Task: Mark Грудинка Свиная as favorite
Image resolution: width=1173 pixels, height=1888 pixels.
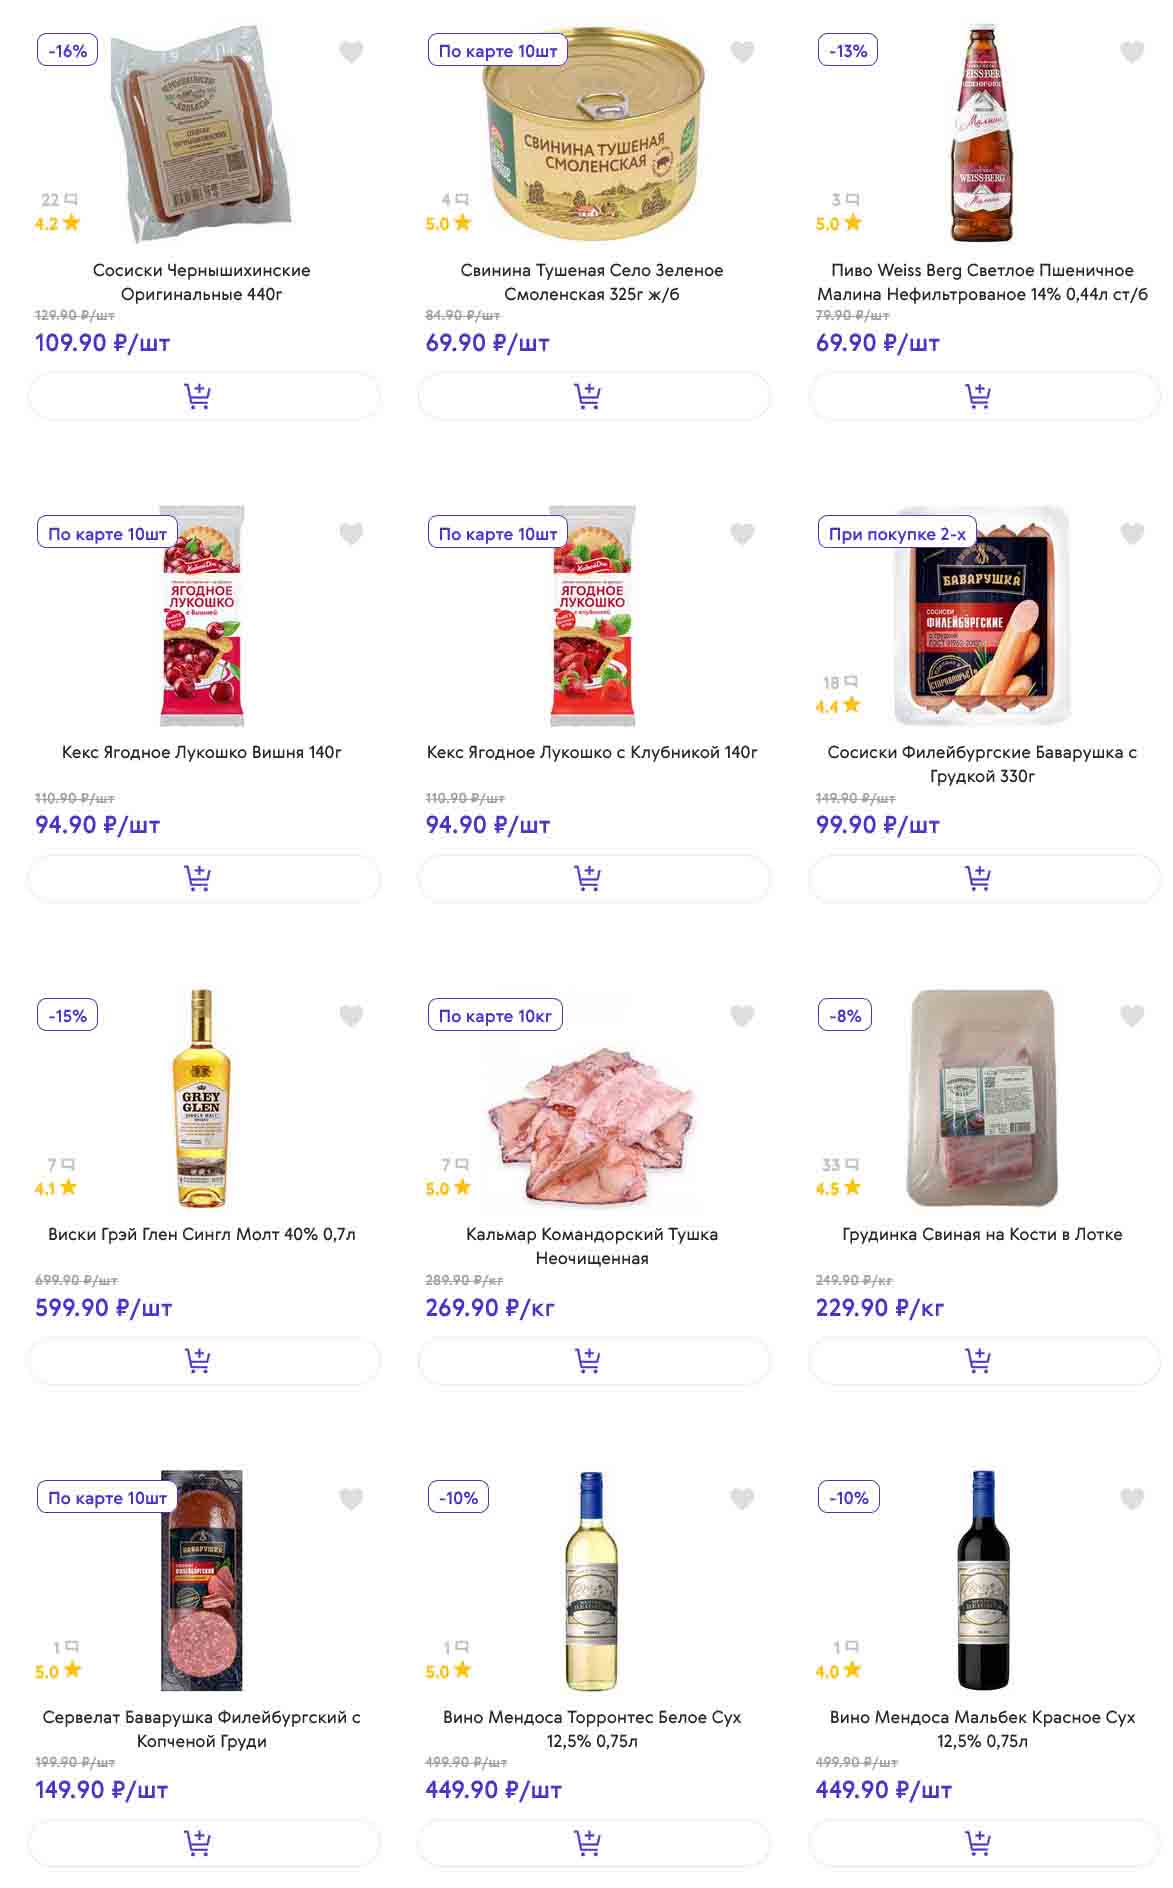Action: click(1131, 1016)
